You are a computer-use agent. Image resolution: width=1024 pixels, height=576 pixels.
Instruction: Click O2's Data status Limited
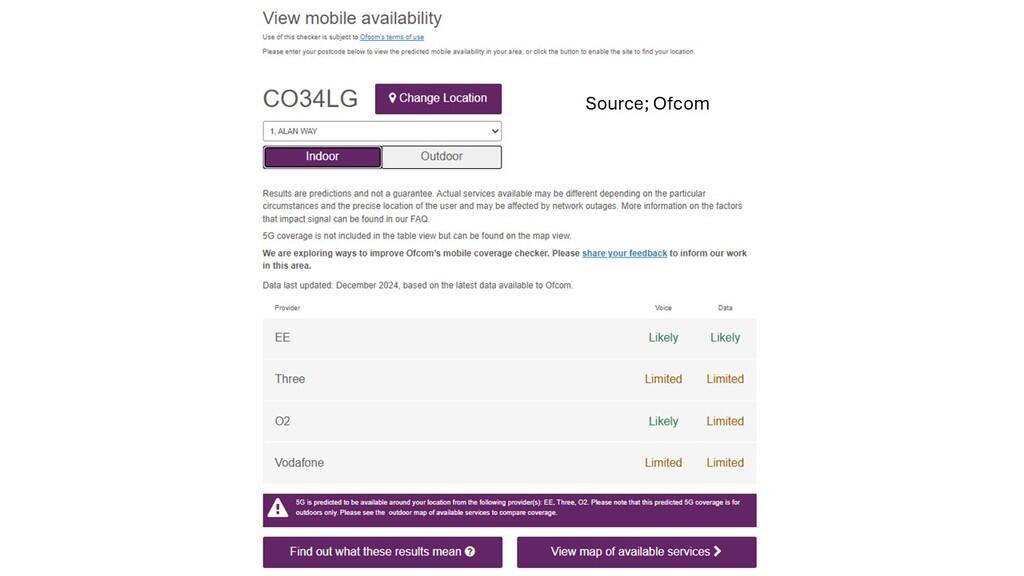pyautogui.click(x=725, y=421)
